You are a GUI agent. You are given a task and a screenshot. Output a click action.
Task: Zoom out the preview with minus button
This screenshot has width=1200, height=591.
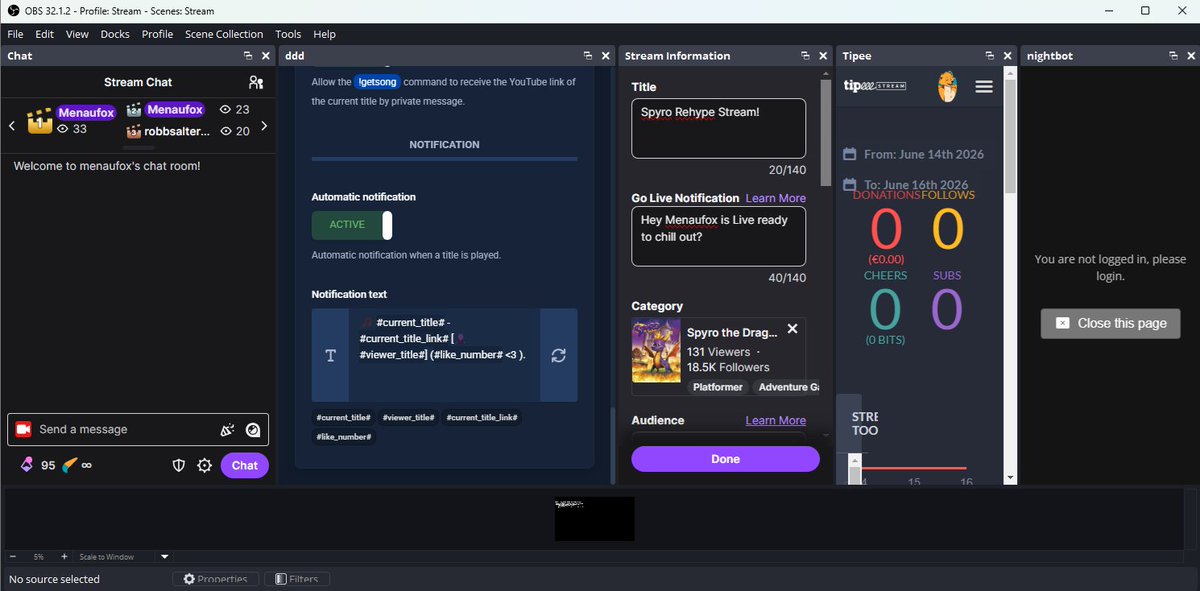(x=12, y=556)
